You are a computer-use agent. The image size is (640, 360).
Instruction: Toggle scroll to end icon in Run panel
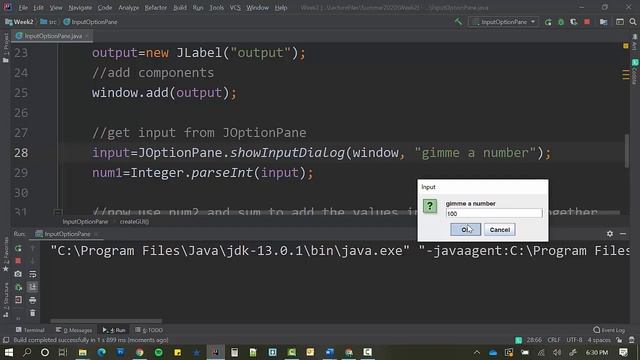pos(33,287)
